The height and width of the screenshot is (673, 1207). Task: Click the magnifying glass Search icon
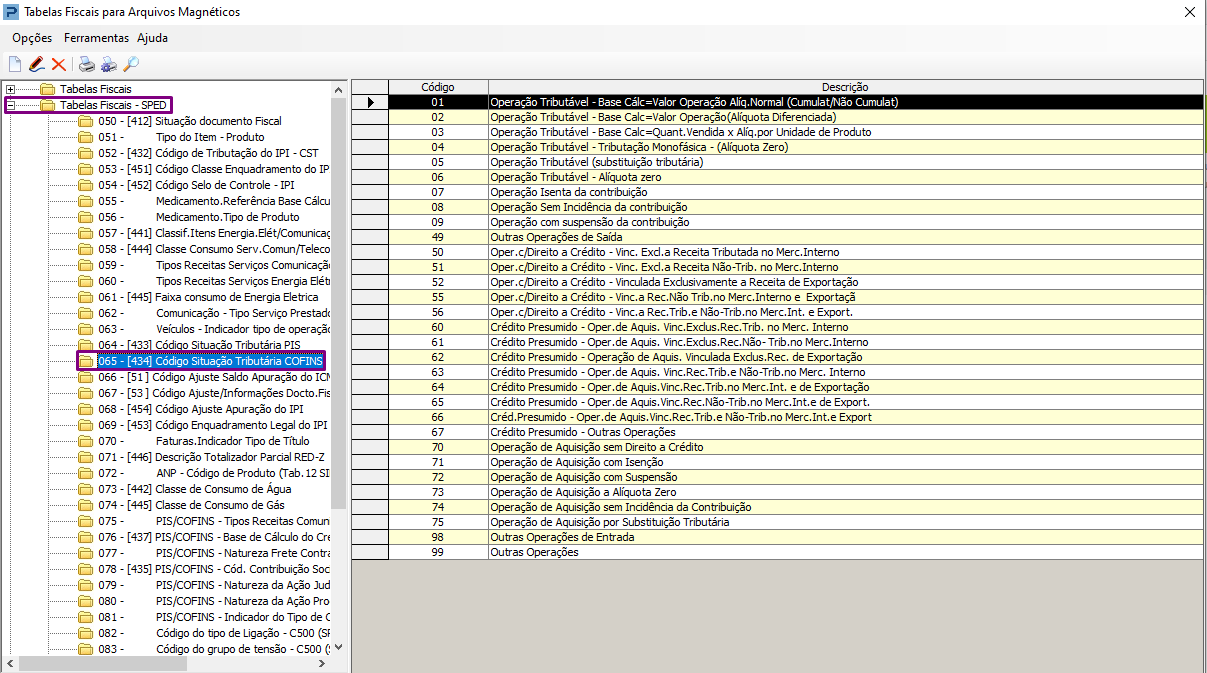coord(131,65)
